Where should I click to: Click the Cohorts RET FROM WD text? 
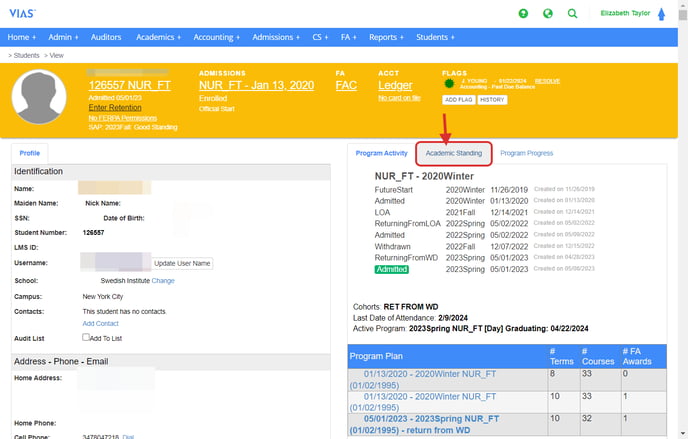(395, 307)
